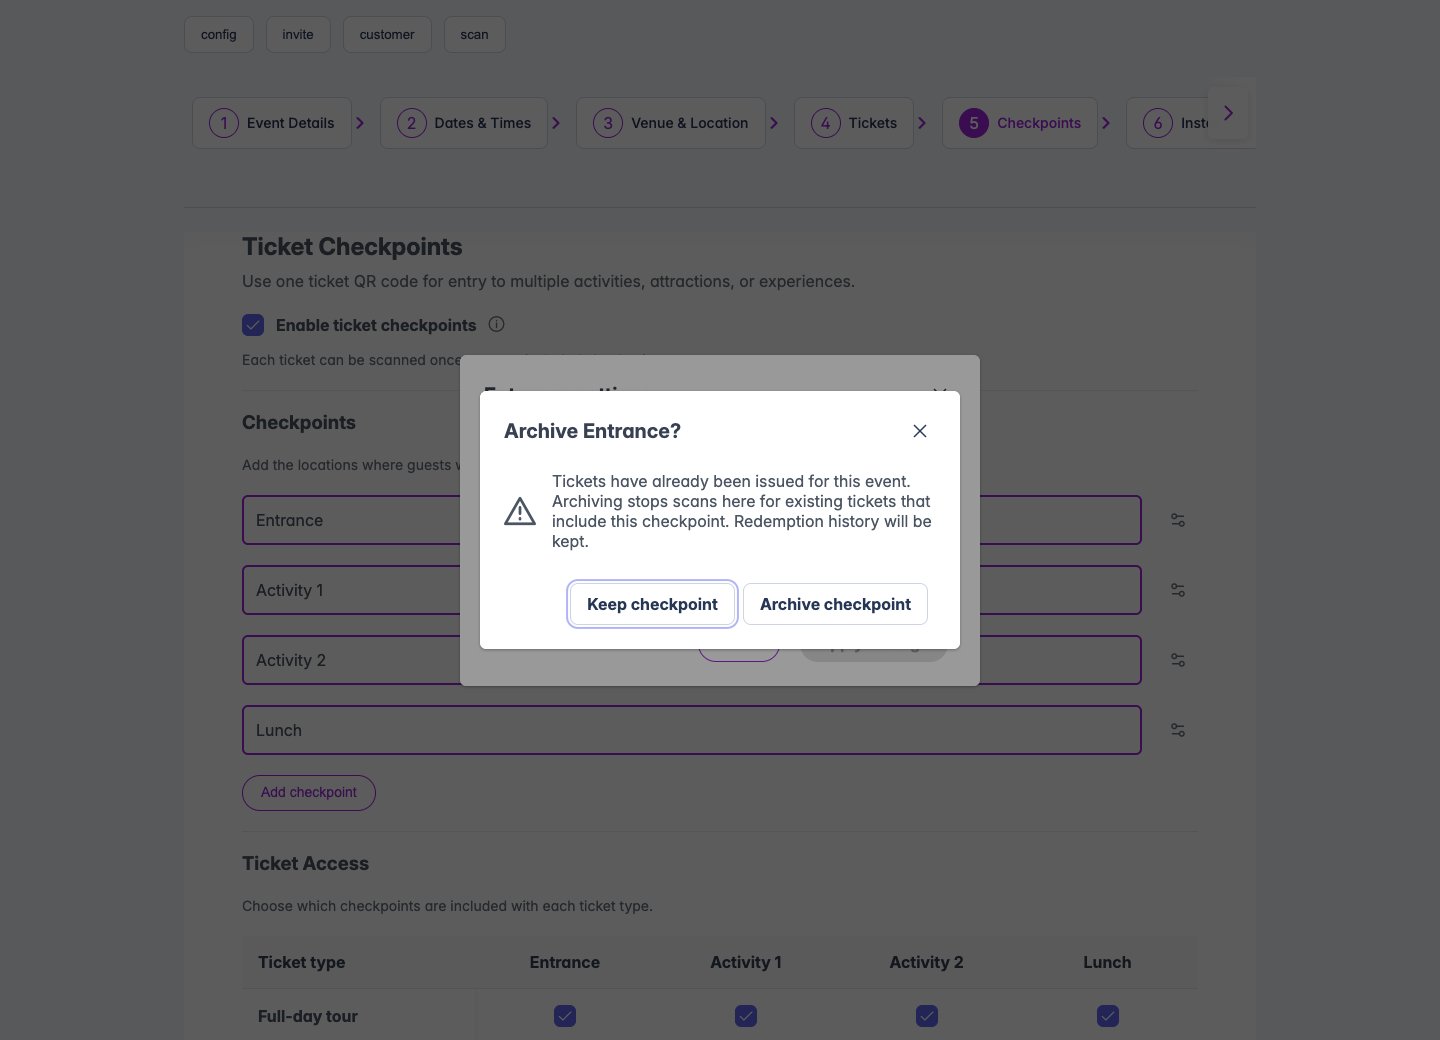Screen dimensions: 1440x1040
Task: Click the warning triangle icon
Action: point(520,511)
